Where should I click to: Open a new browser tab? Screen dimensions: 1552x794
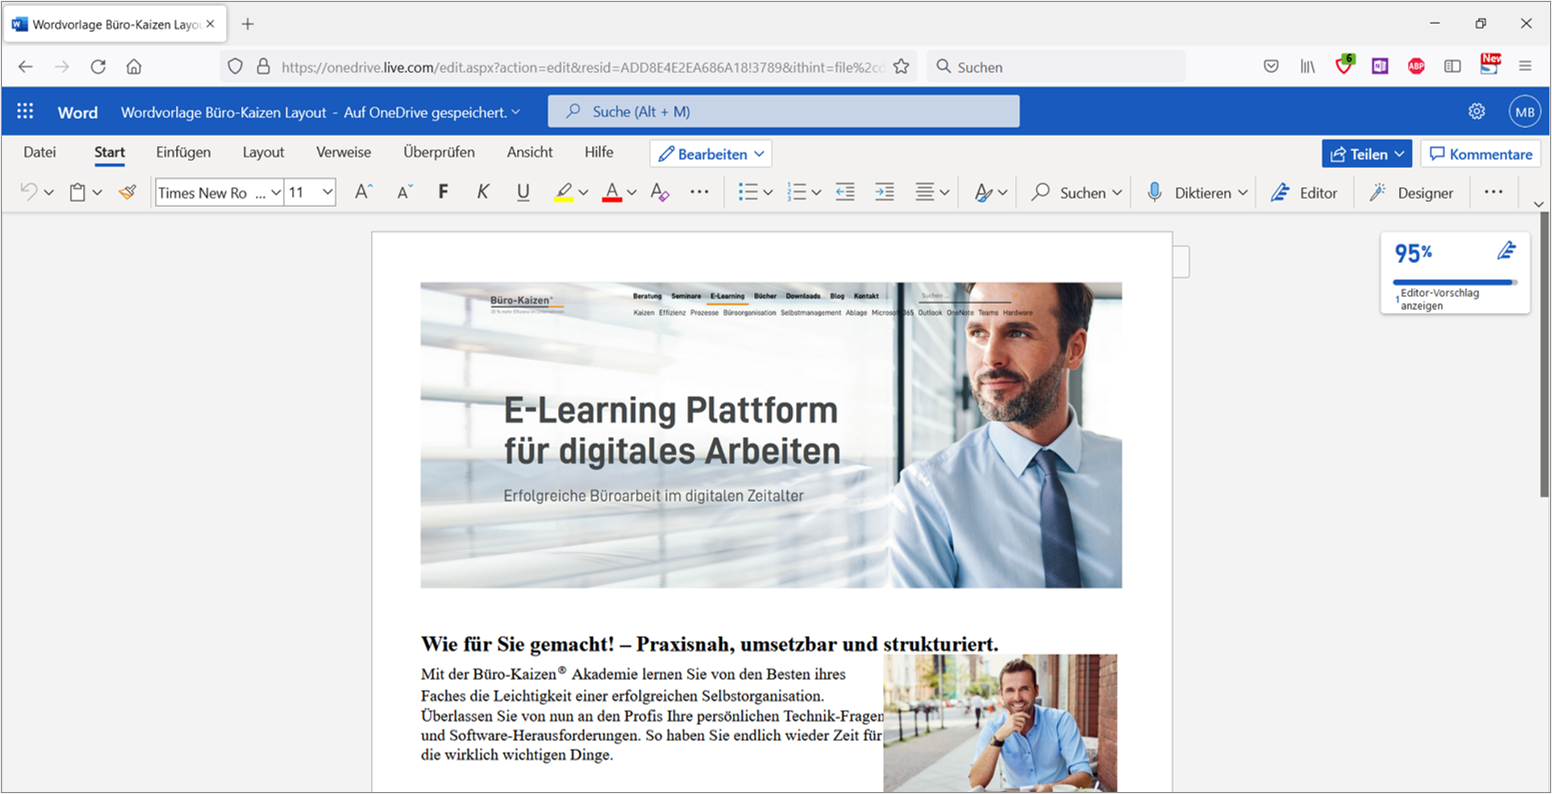click(248, 23)
